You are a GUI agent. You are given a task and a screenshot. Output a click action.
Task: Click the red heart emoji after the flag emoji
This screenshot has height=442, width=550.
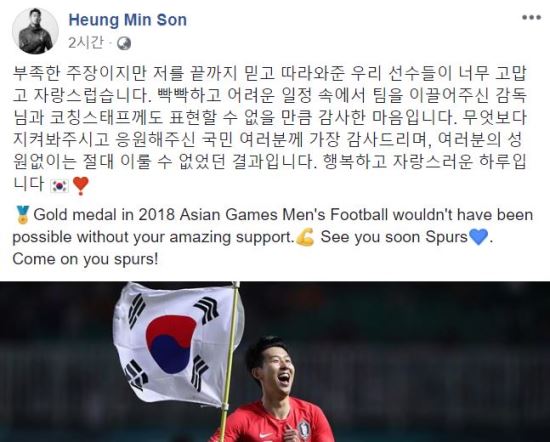[81, 185]
